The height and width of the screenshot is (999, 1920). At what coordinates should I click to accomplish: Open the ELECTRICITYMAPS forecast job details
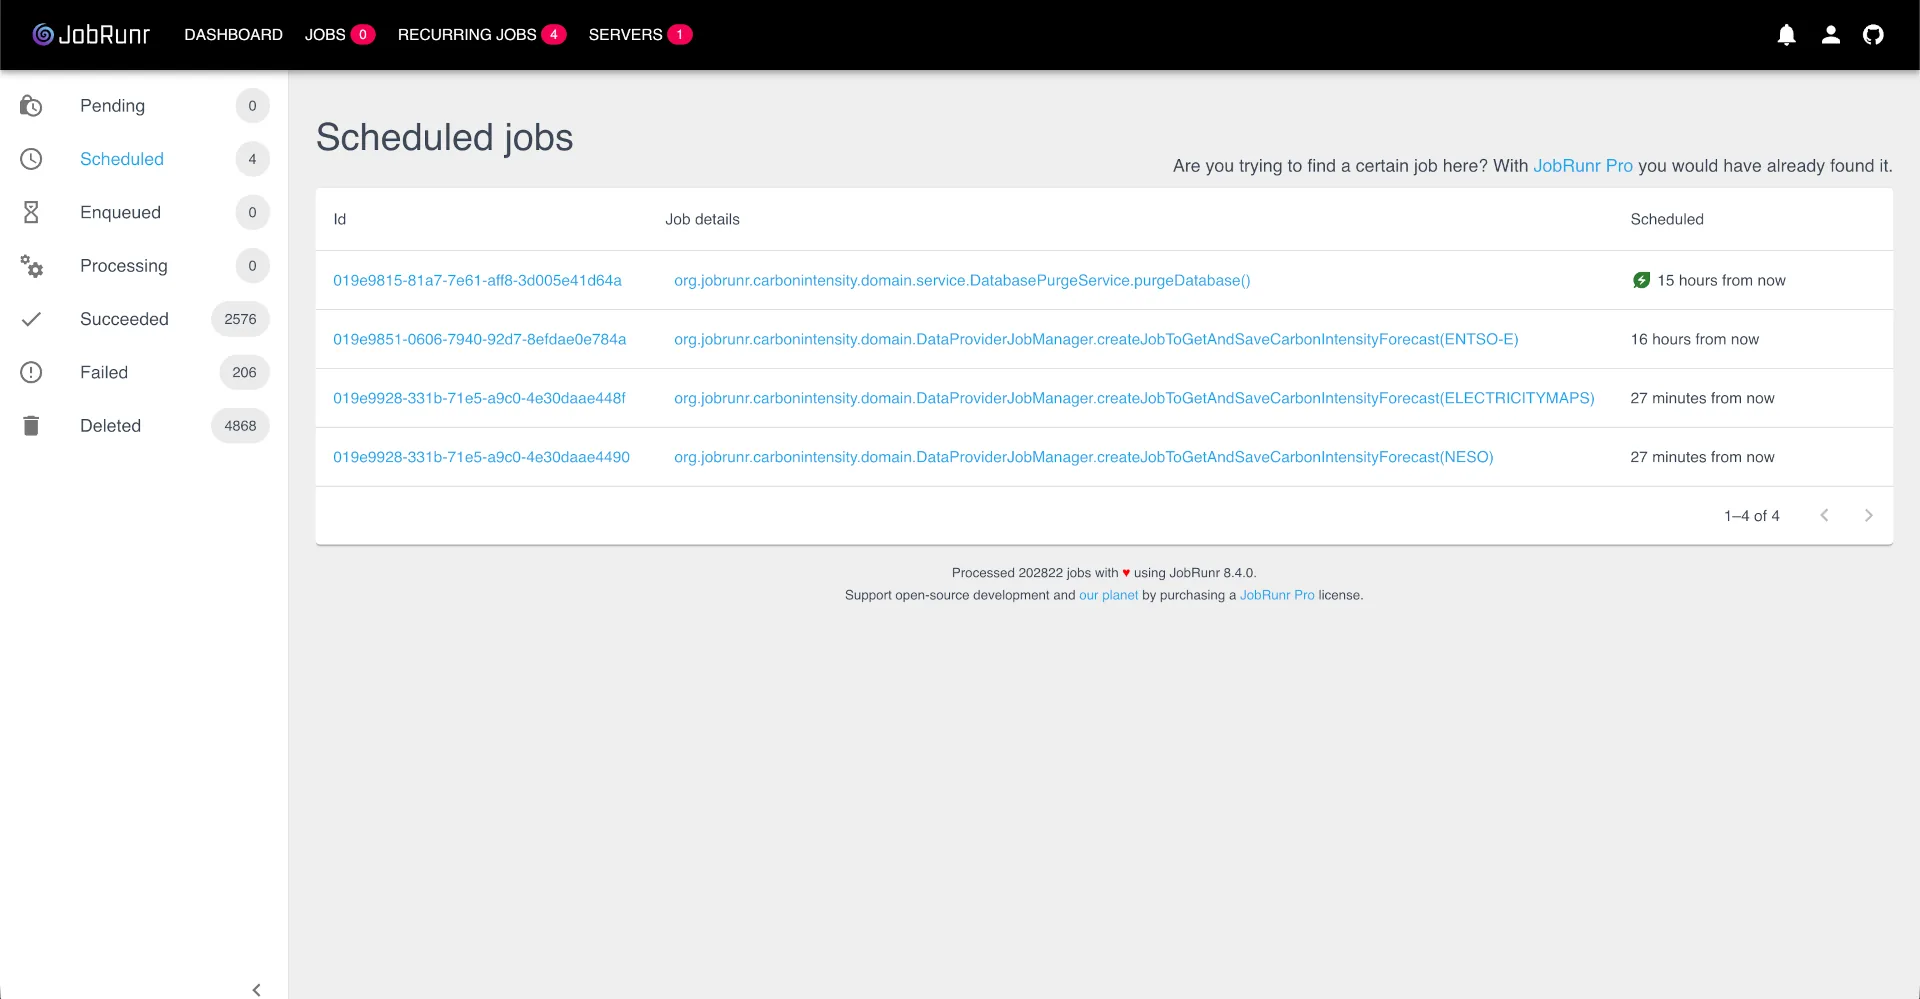click(1134, 398)
